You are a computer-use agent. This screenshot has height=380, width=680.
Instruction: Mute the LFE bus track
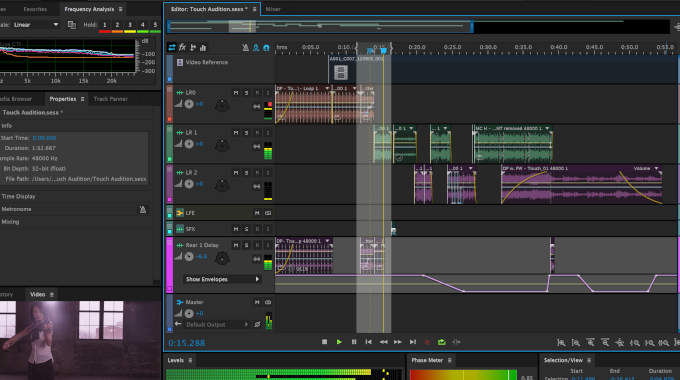(x=257, y=213)
